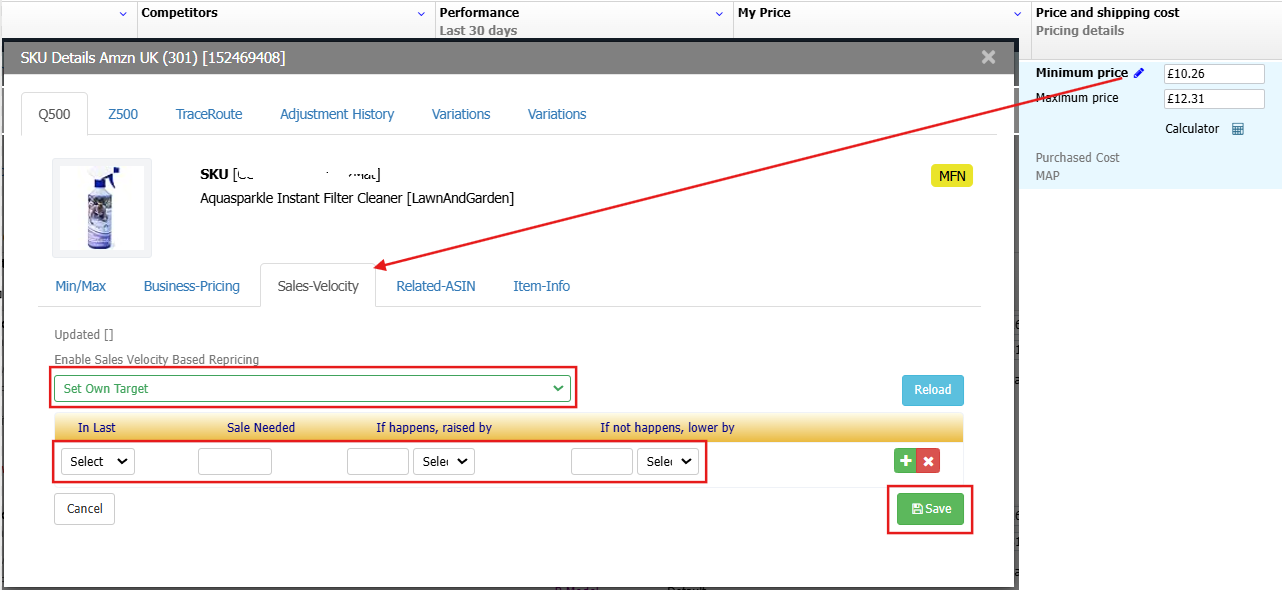1282x590 pixels.
Task: Open the In Last Select dropdown
Action: (98, 461)
